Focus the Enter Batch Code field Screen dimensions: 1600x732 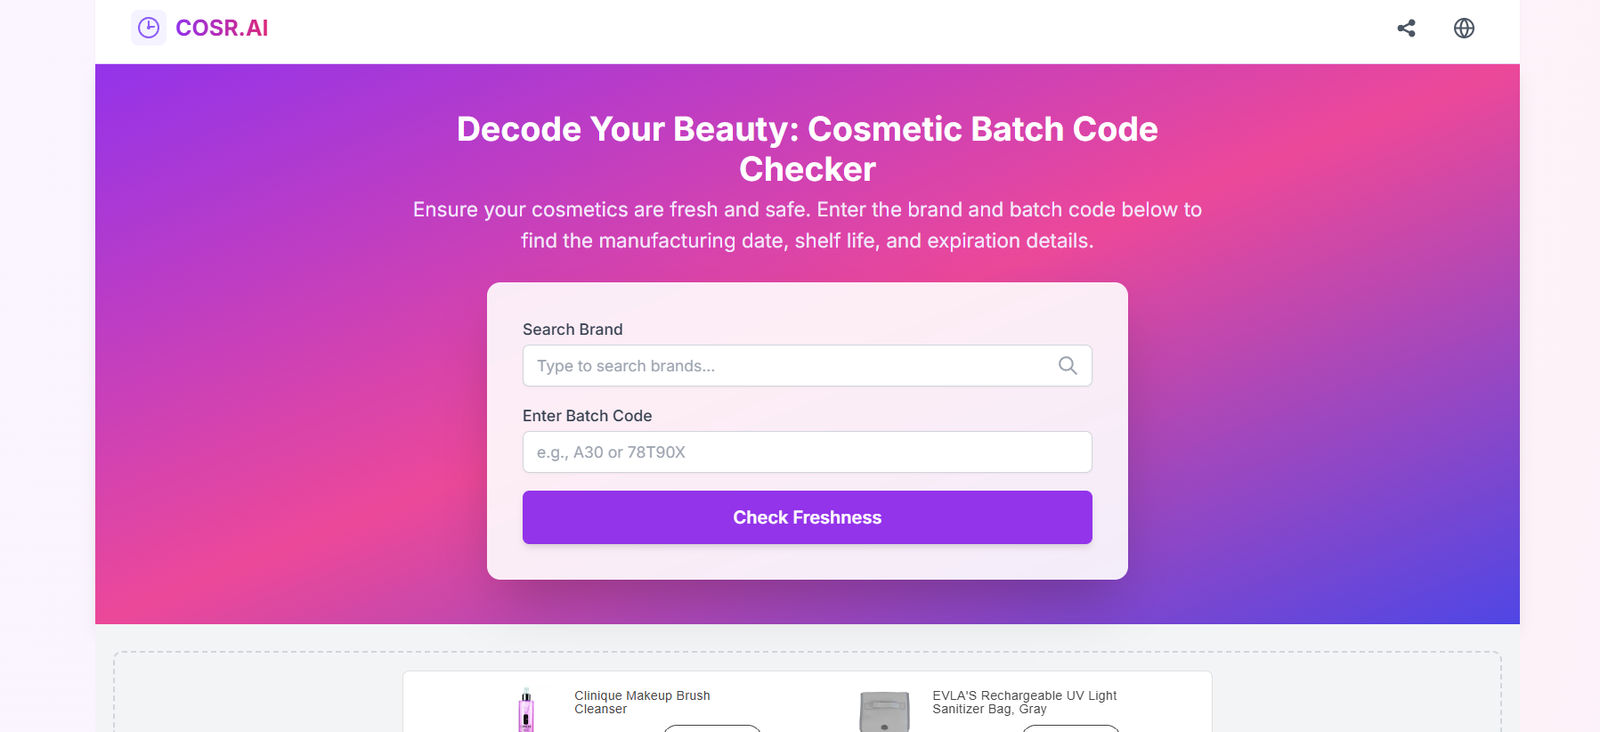click(807, 452)
